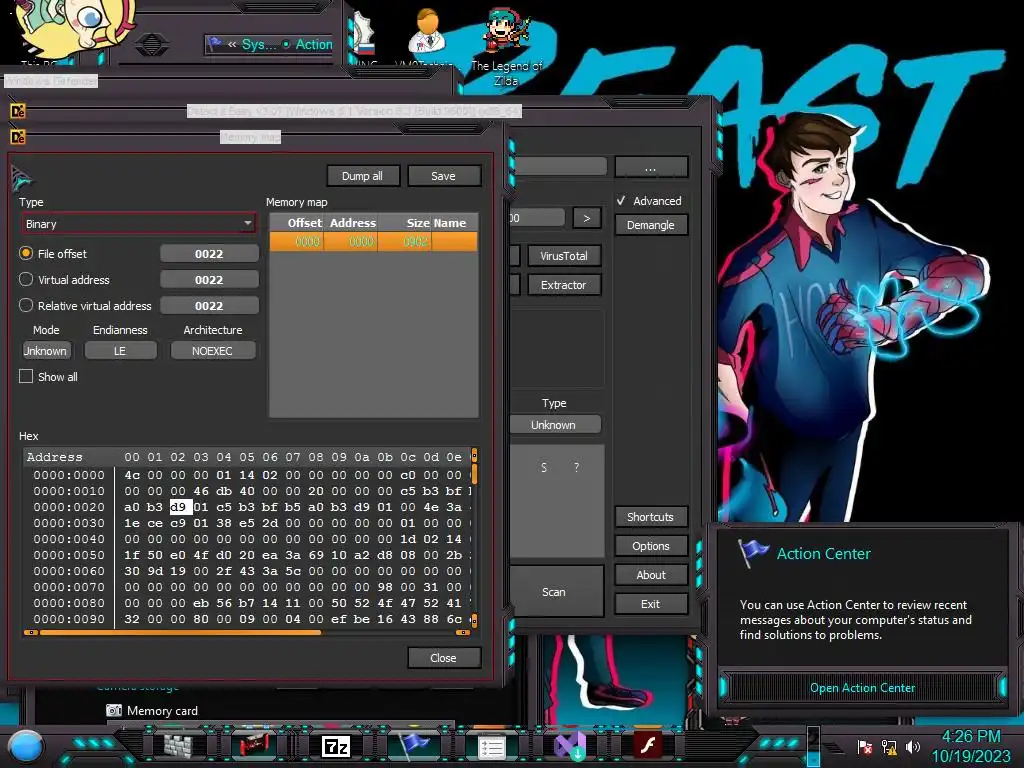This screenshot has width=1024, height=768.
Task: Close the Memory map dialog with Close button
Action: [443, 658]
